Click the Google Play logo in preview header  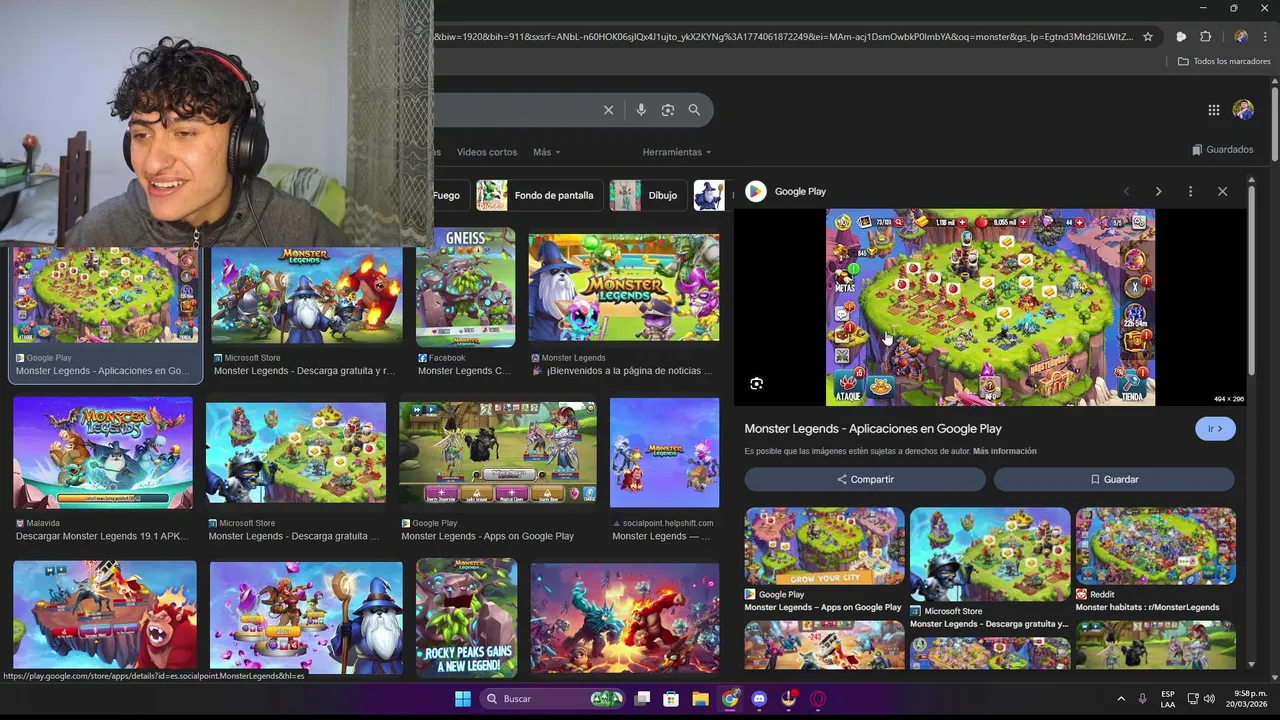tap(756, 191)
